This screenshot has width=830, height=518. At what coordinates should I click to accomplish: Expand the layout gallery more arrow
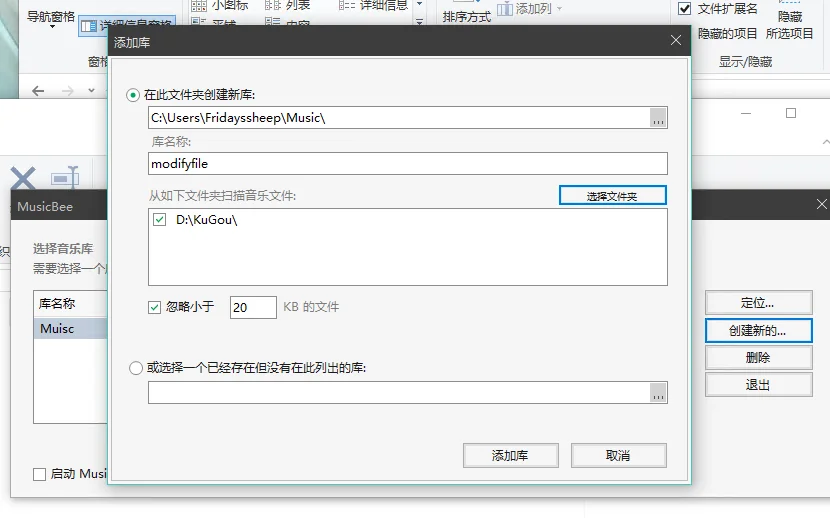pos(419,22)
